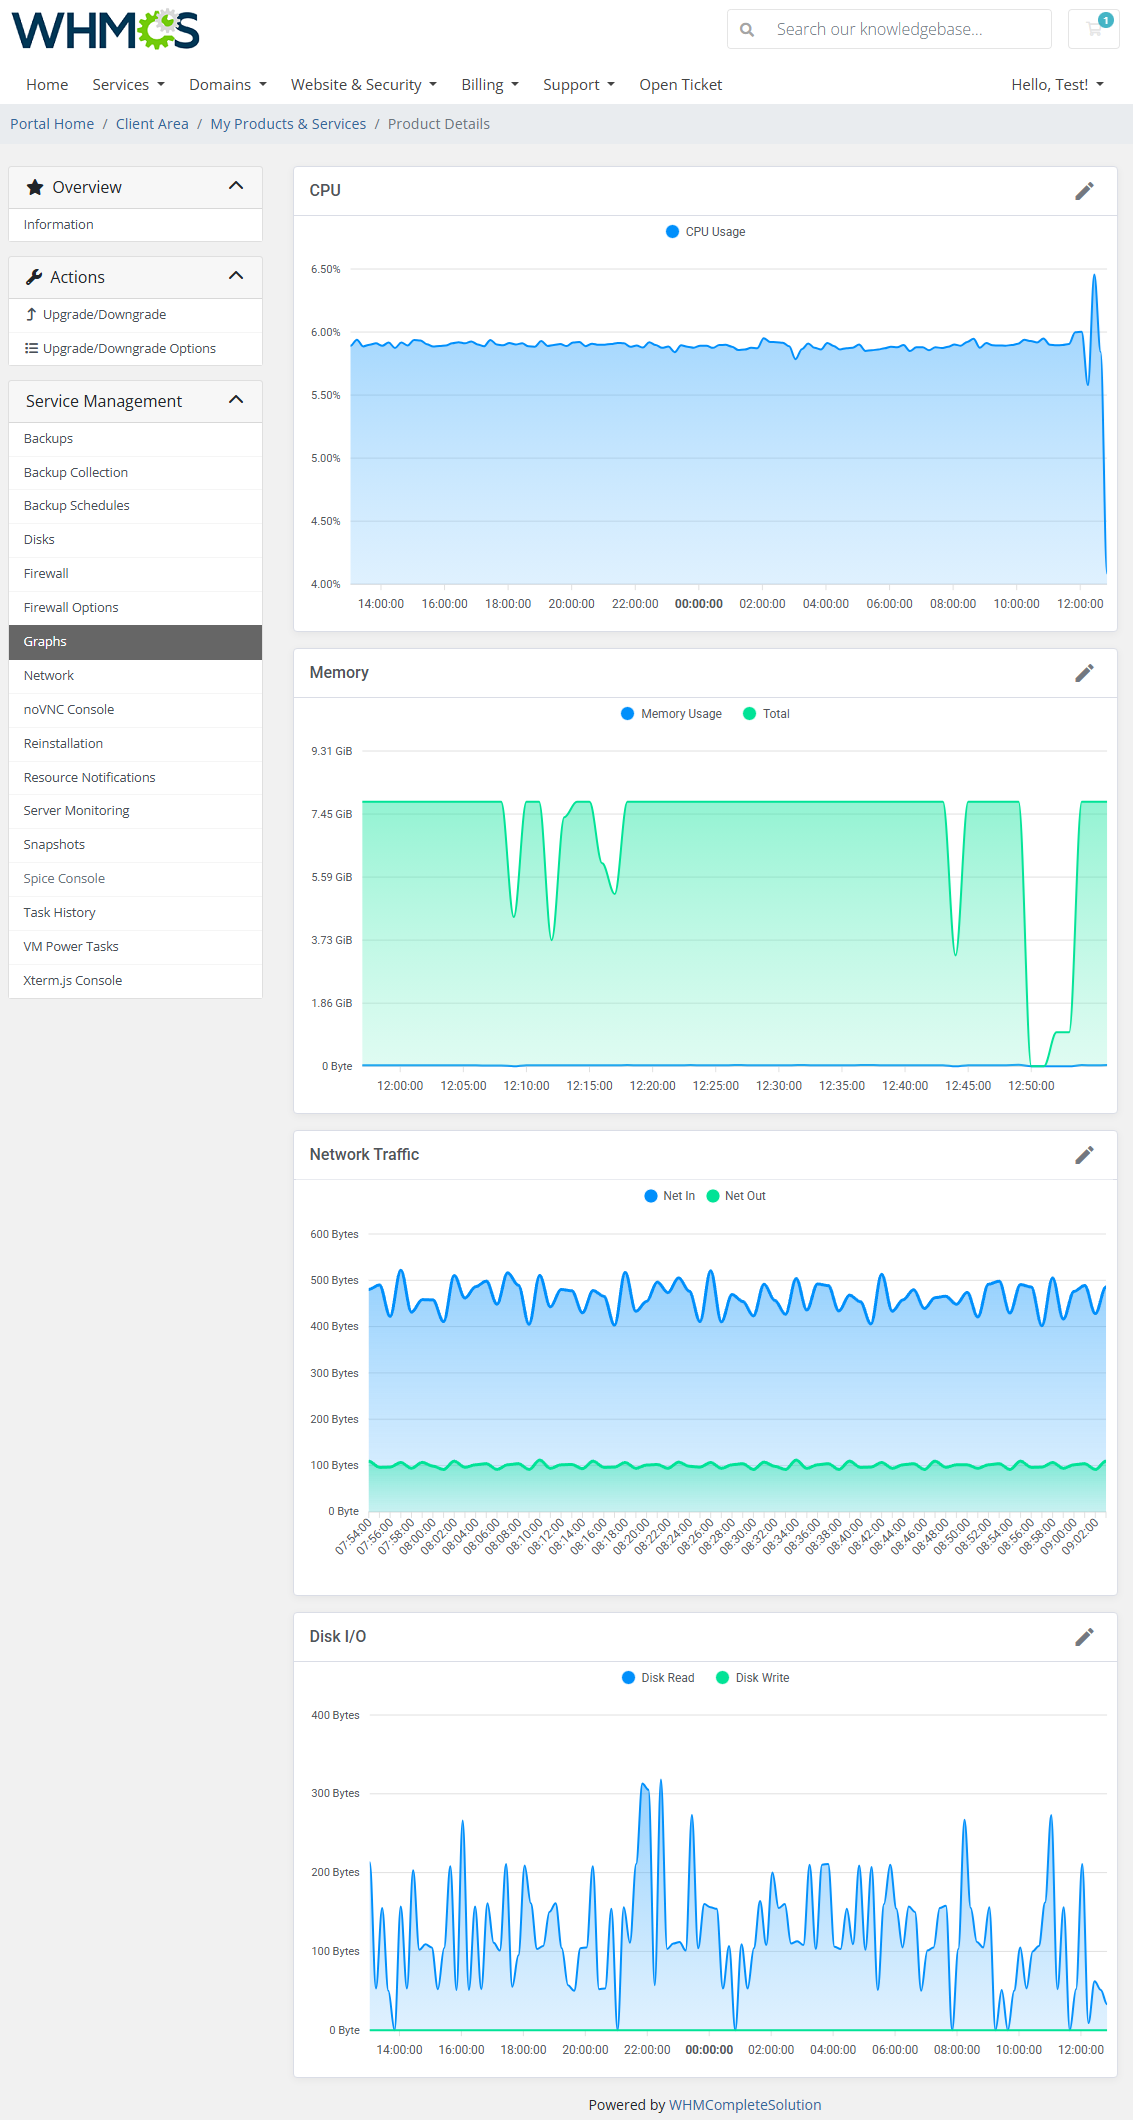Toggle the Total memory legend series
Image resolution: width=1133 pixels, height=2120 pixels.
766,714
